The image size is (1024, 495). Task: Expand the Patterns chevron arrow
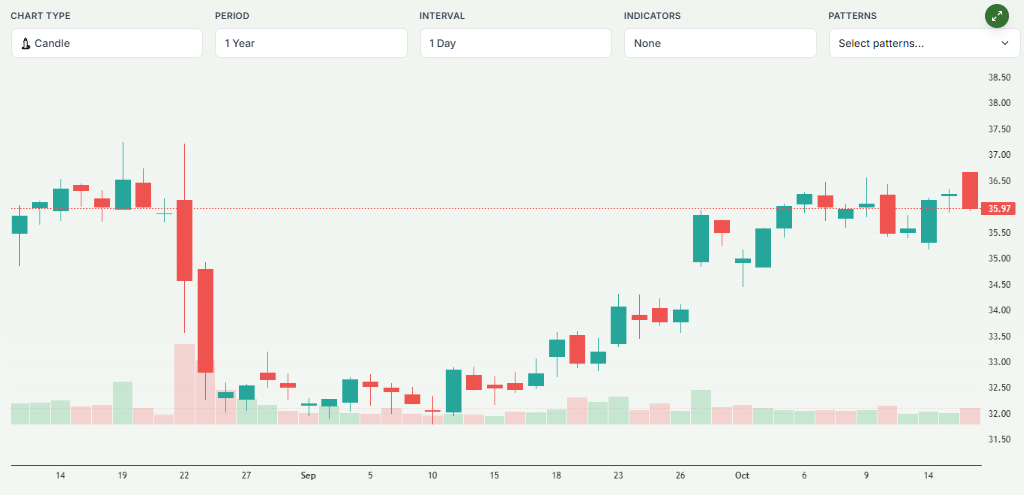click(x=1004, y=43)
